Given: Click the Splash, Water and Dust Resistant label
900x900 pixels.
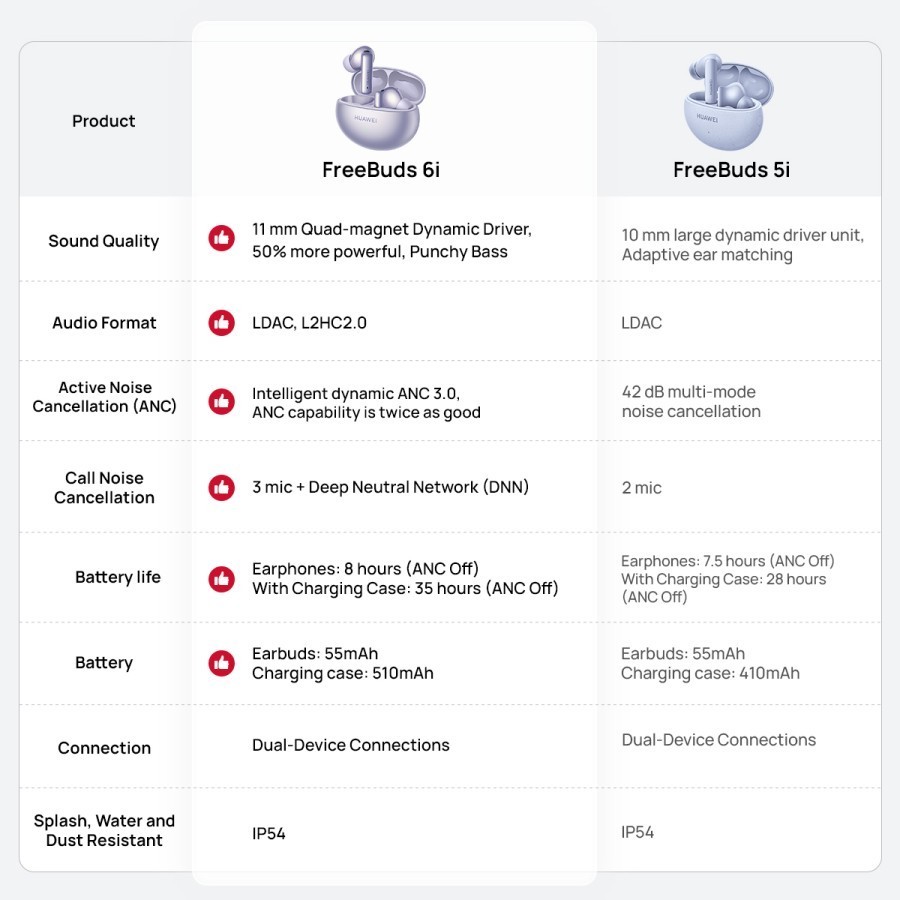Looking at the screenshot, I should tap(104, 831).
